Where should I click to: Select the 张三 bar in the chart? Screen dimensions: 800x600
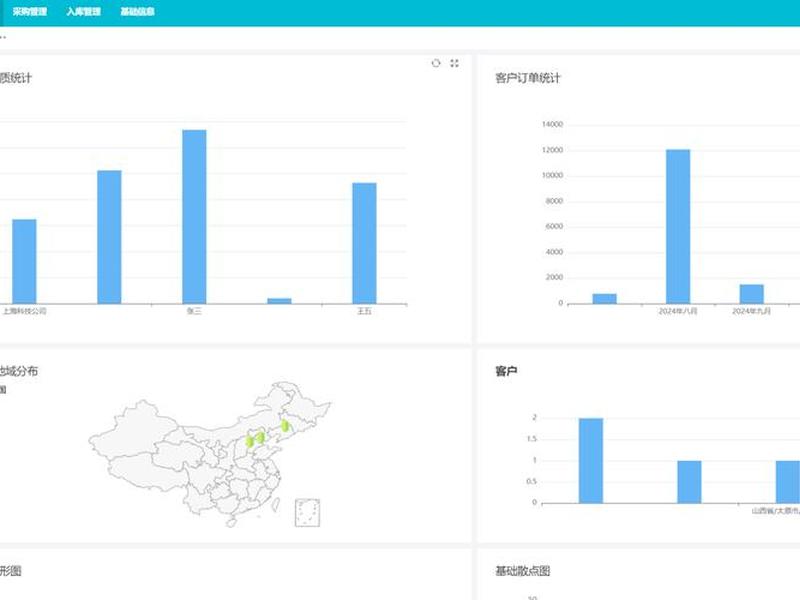[x=194, y=217]
